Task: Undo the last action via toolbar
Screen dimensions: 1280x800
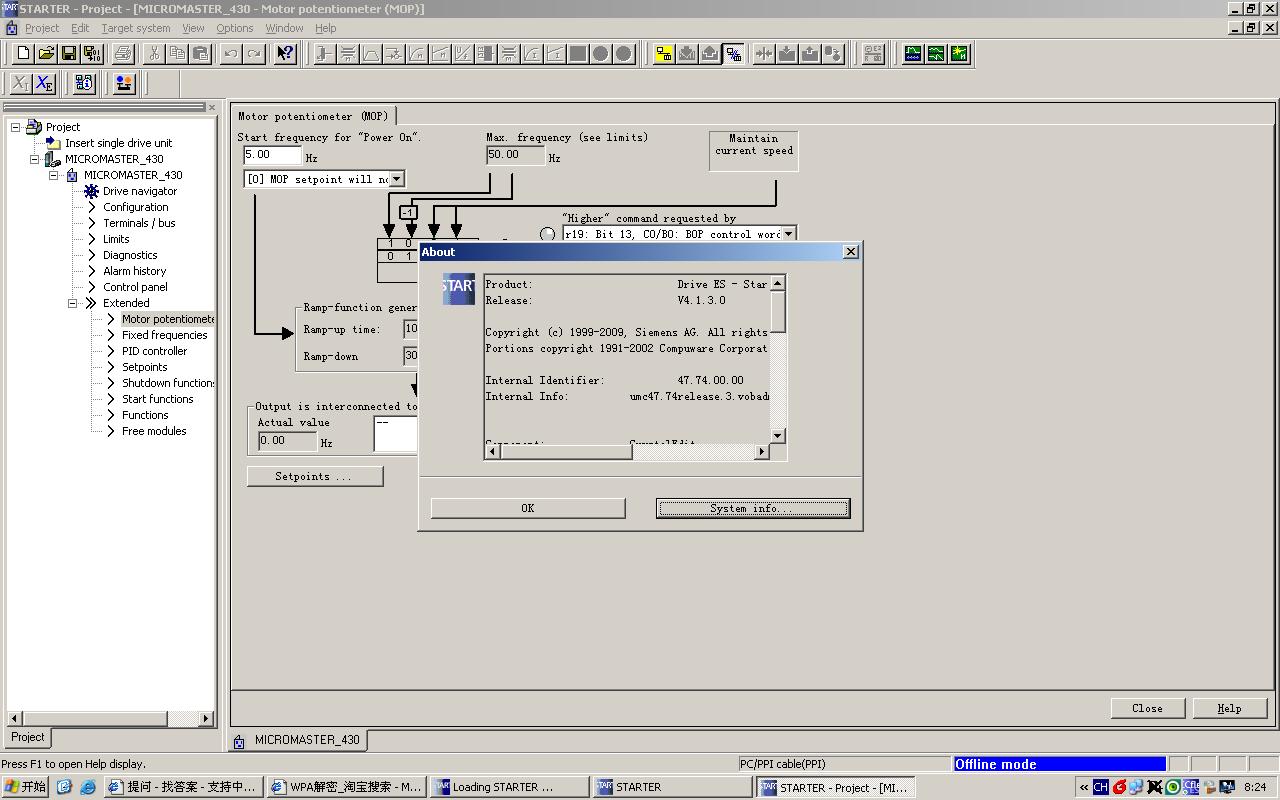Action: tap(232, 54)
